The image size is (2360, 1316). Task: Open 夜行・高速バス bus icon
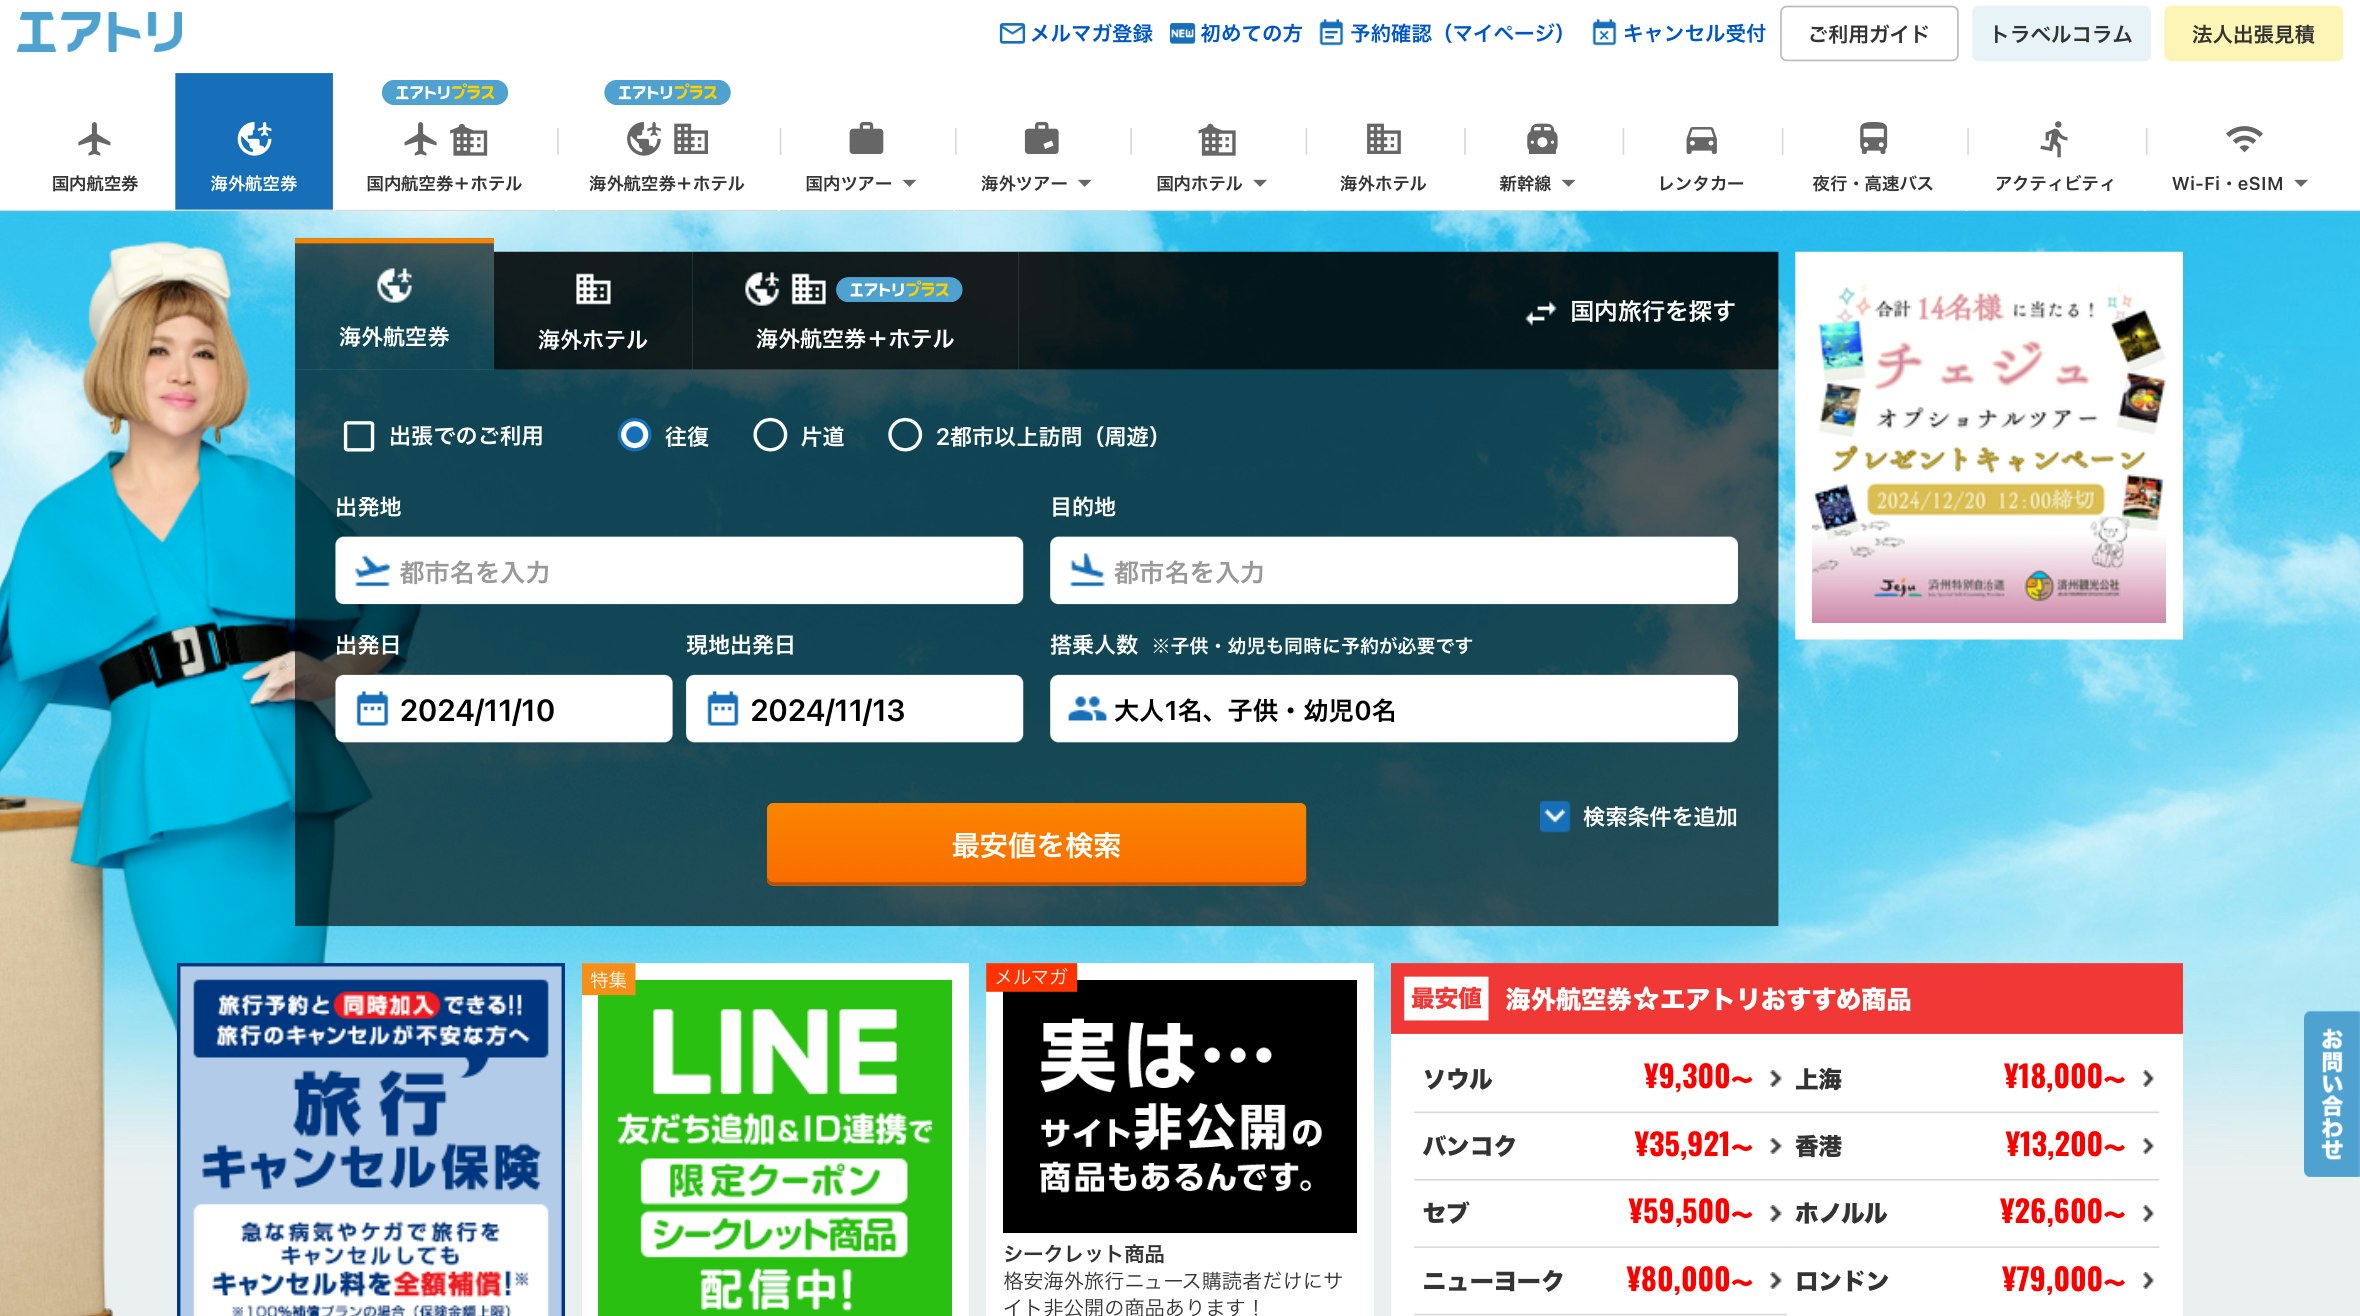pos(1873,139)
